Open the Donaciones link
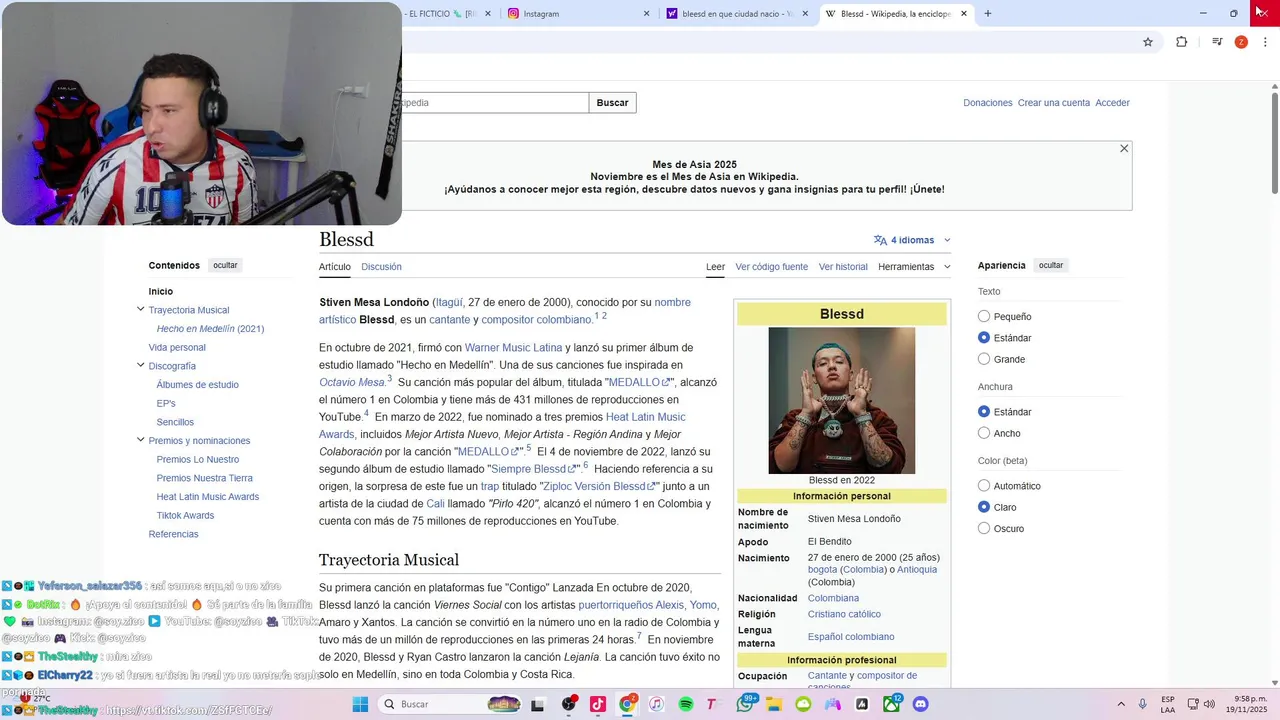 click(988, 103)
